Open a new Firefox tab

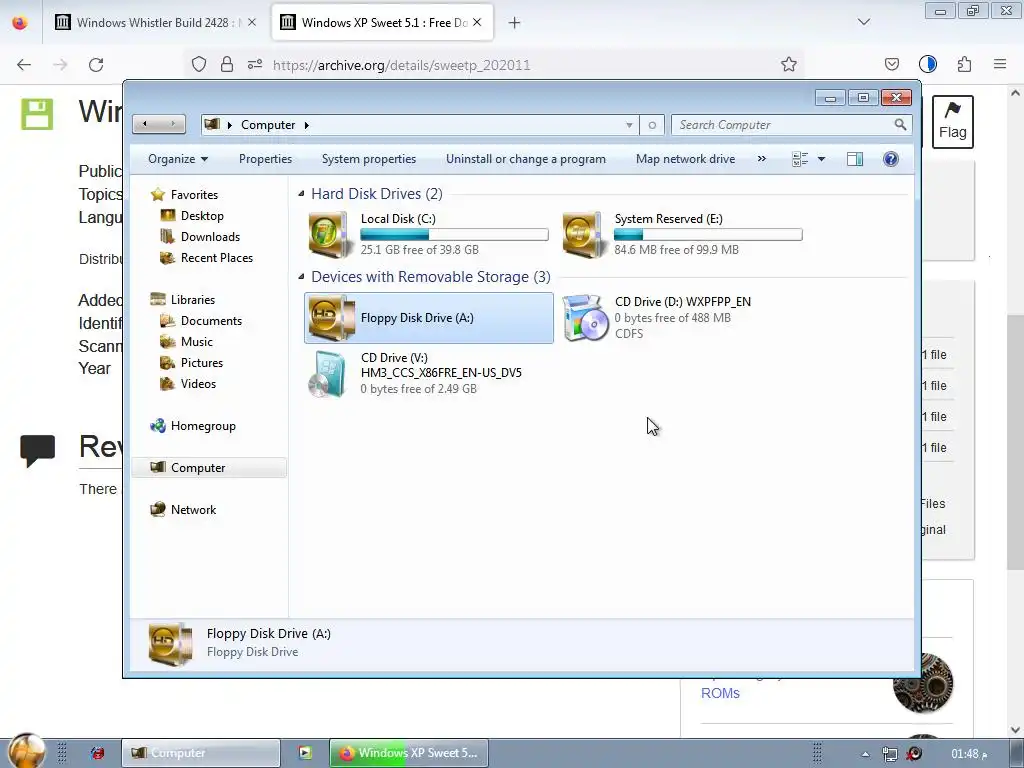pos(515,22)
